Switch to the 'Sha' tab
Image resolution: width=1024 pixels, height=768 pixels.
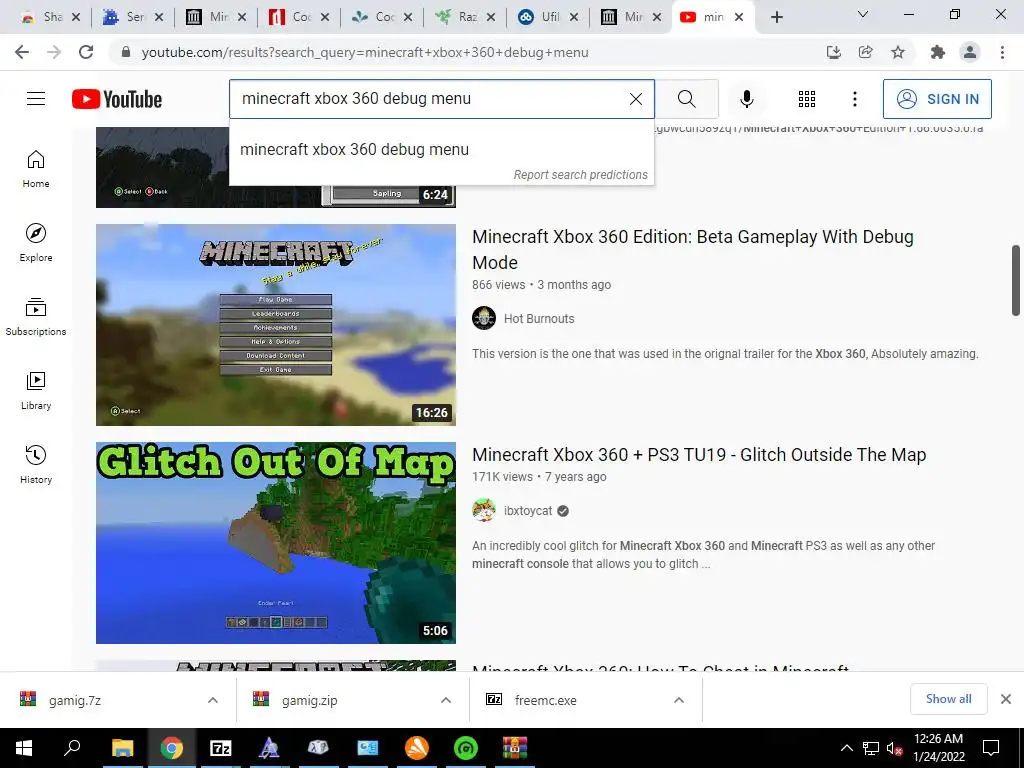coord(42,17)
